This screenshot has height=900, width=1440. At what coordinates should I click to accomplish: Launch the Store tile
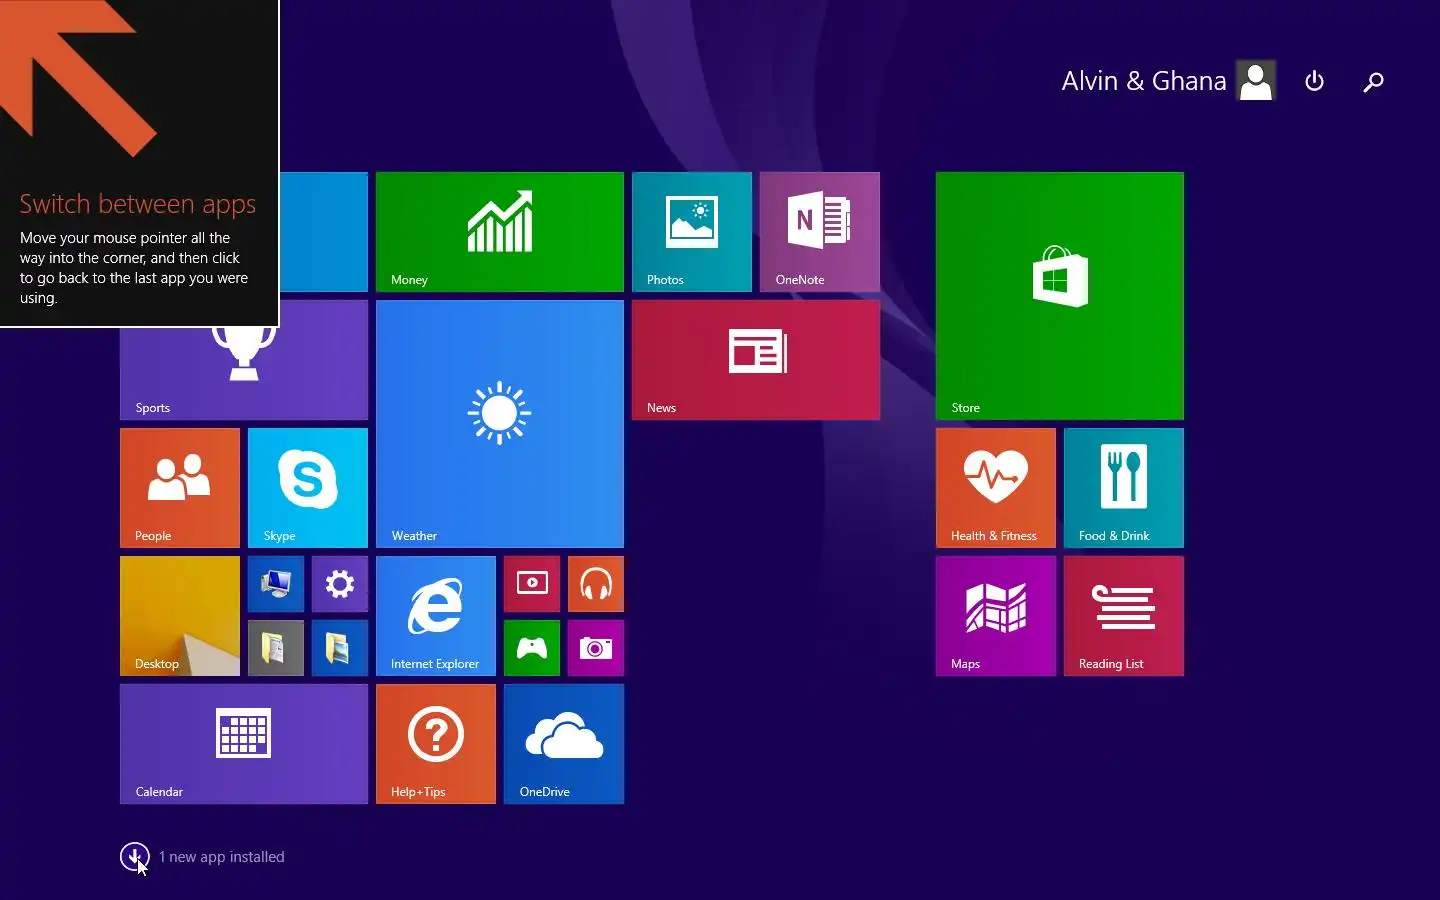click(1060, 296)
